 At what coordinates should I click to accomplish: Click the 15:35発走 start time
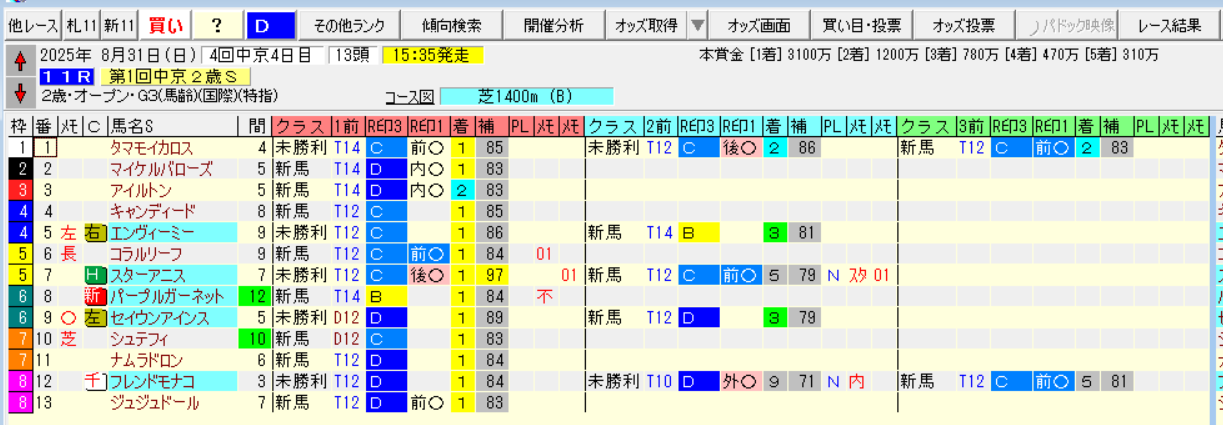point(432,55)
